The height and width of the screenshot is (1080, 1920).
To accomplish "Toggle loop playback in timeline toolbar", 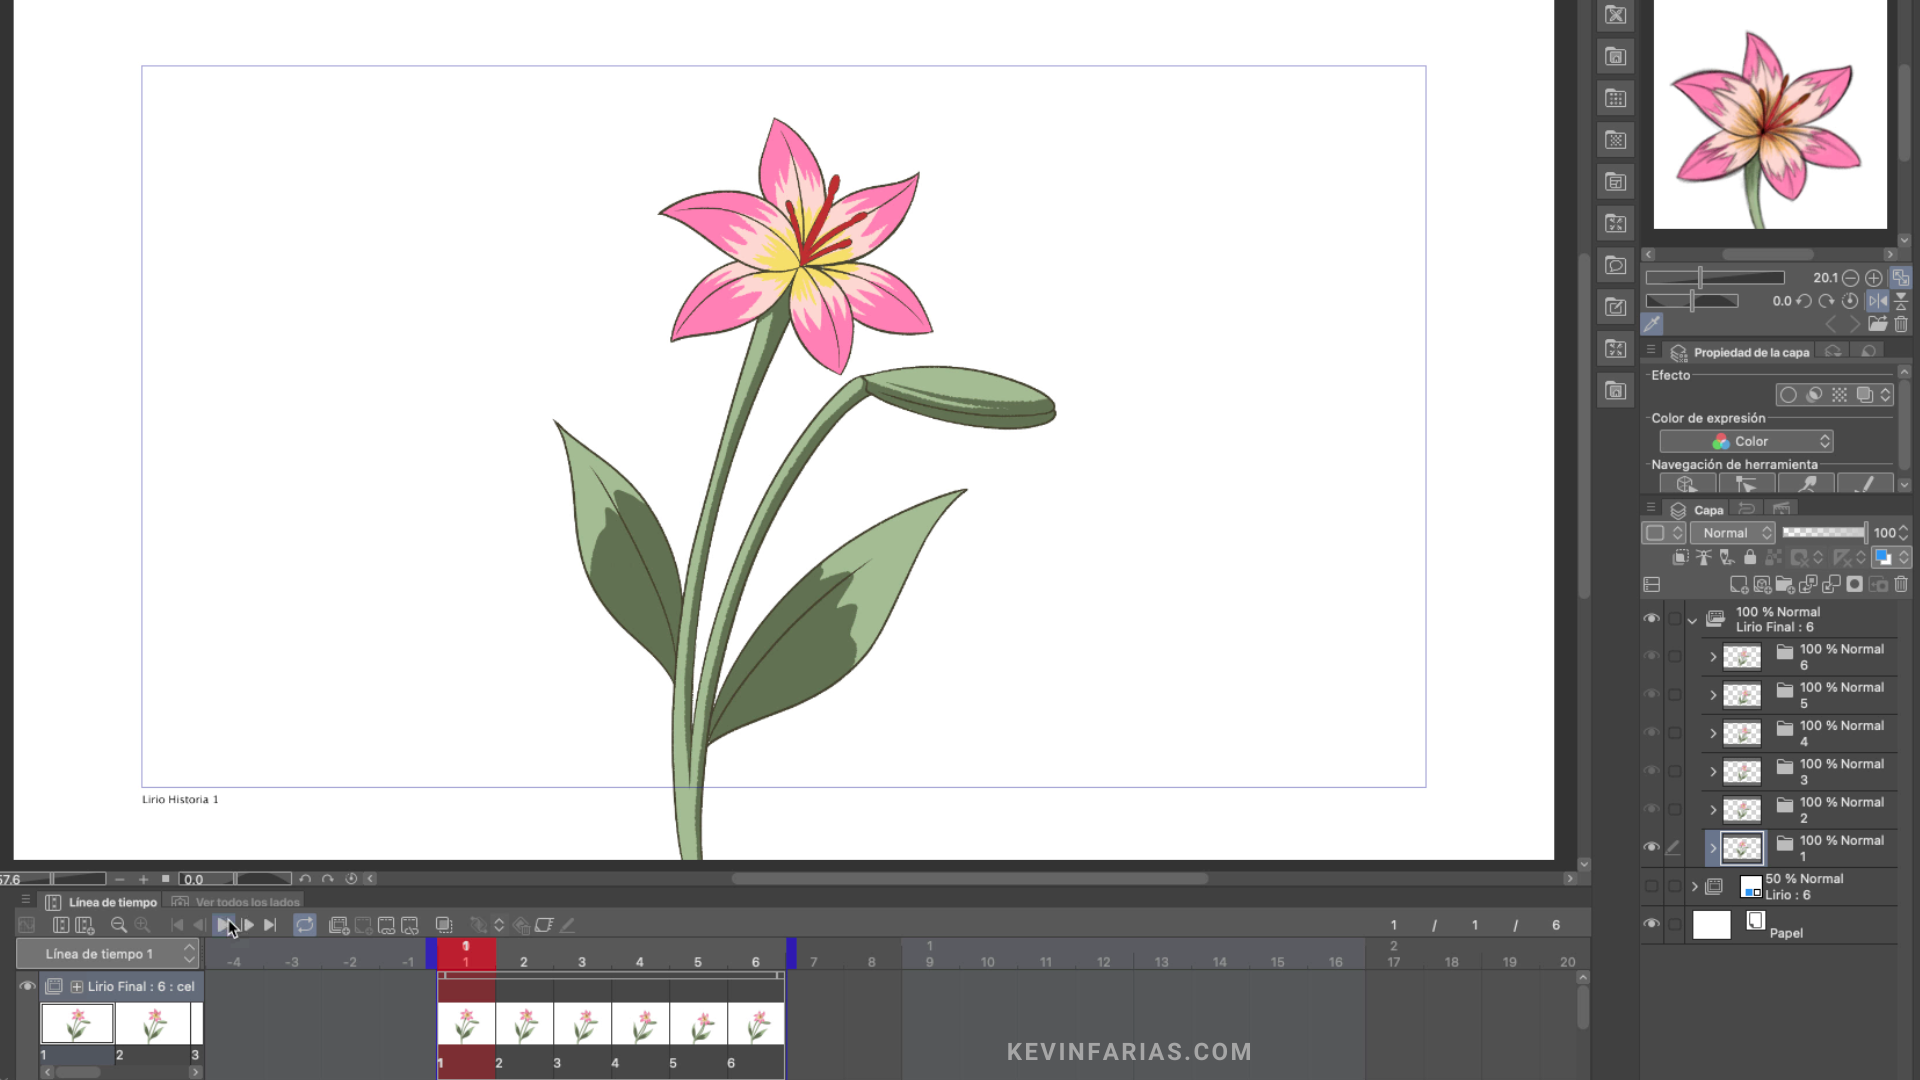I will coord(304,925).
